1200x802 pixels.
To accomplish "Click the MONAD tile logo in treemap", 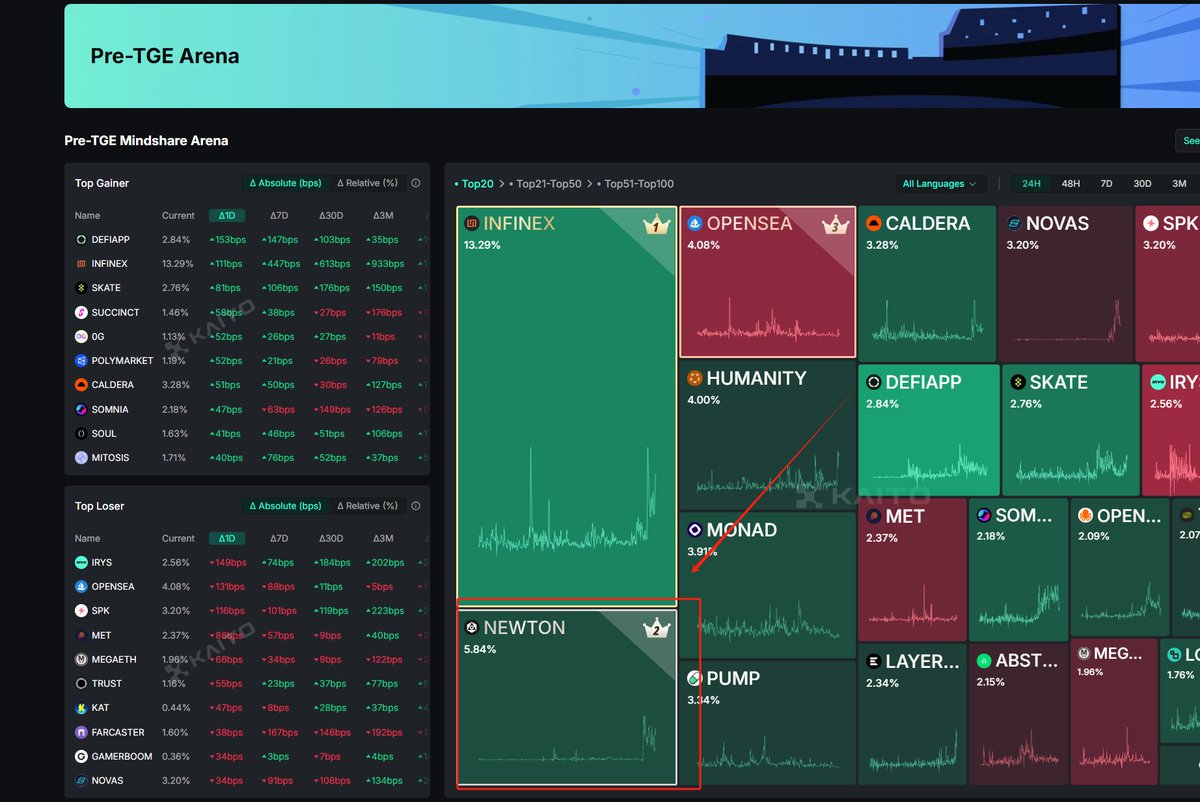I will coord(694,530).
